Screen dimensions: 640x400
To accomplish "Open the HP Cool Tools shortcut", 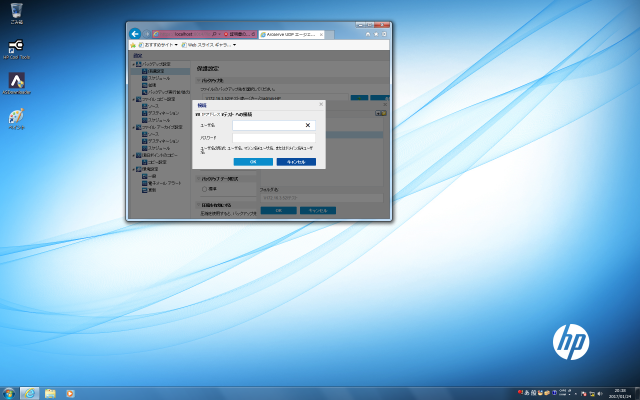I will (x=16, y=47).
